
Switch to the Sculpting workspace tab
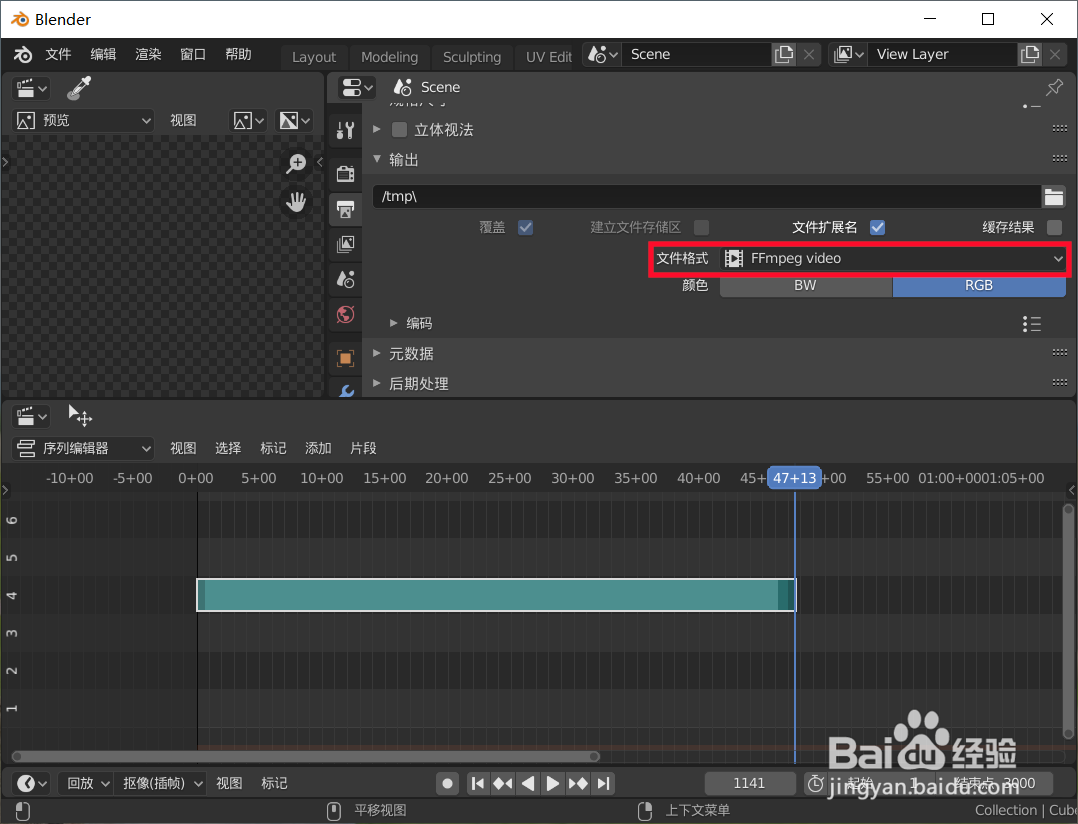point(472,57)
